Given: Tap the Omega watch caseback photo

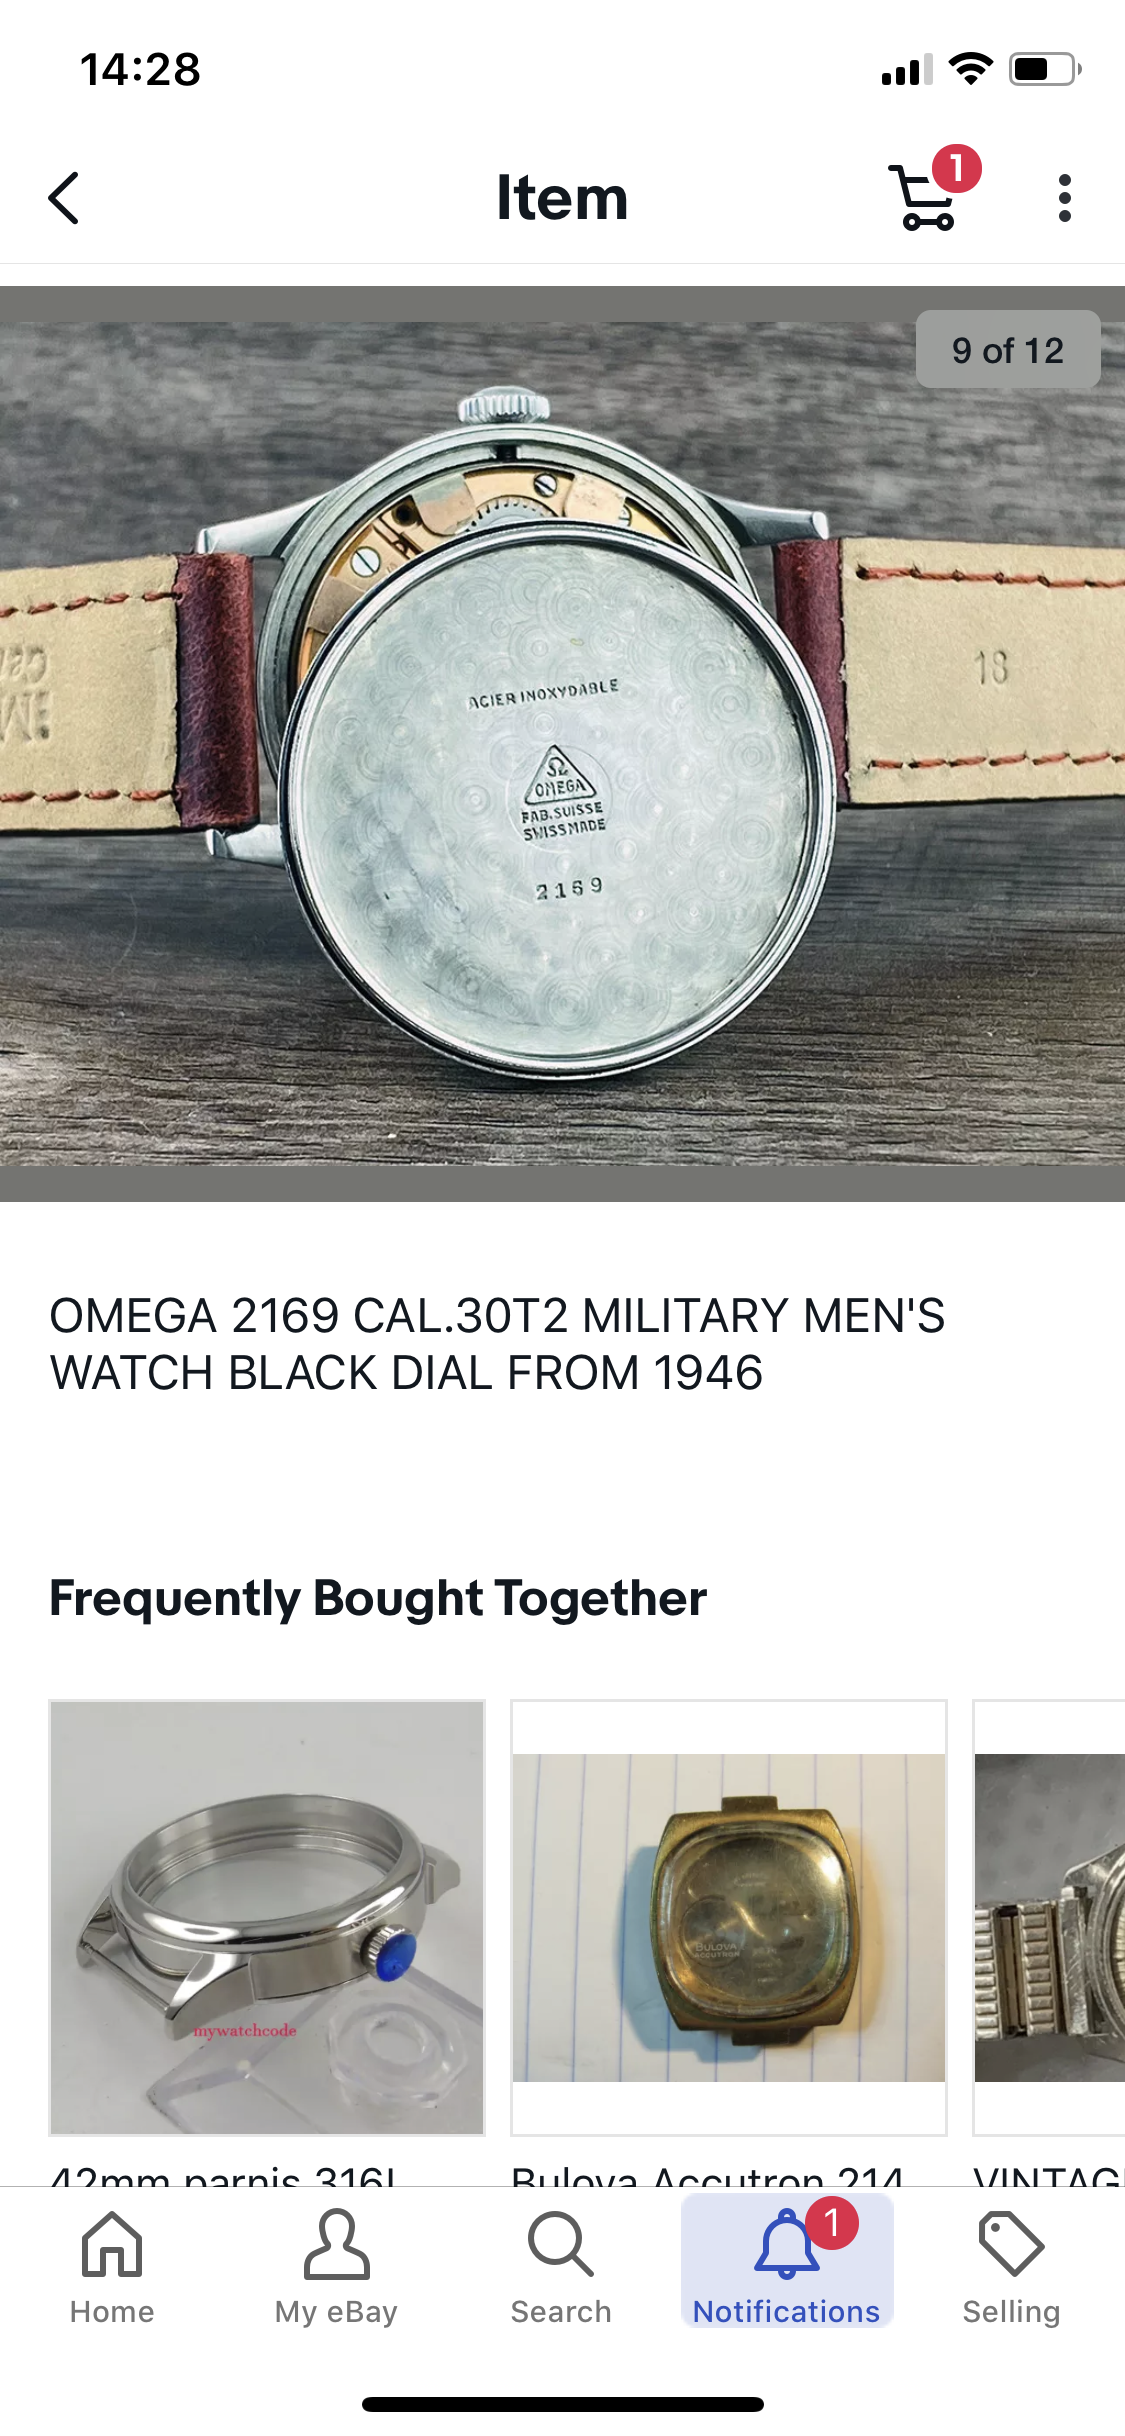Looking at the screenshot, I should pos(562,744).
